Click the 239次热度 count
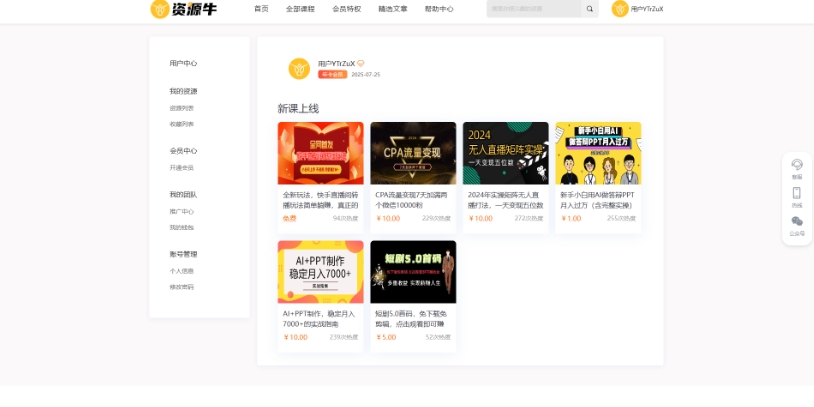 pyautogui.click(x=344, y=337)
